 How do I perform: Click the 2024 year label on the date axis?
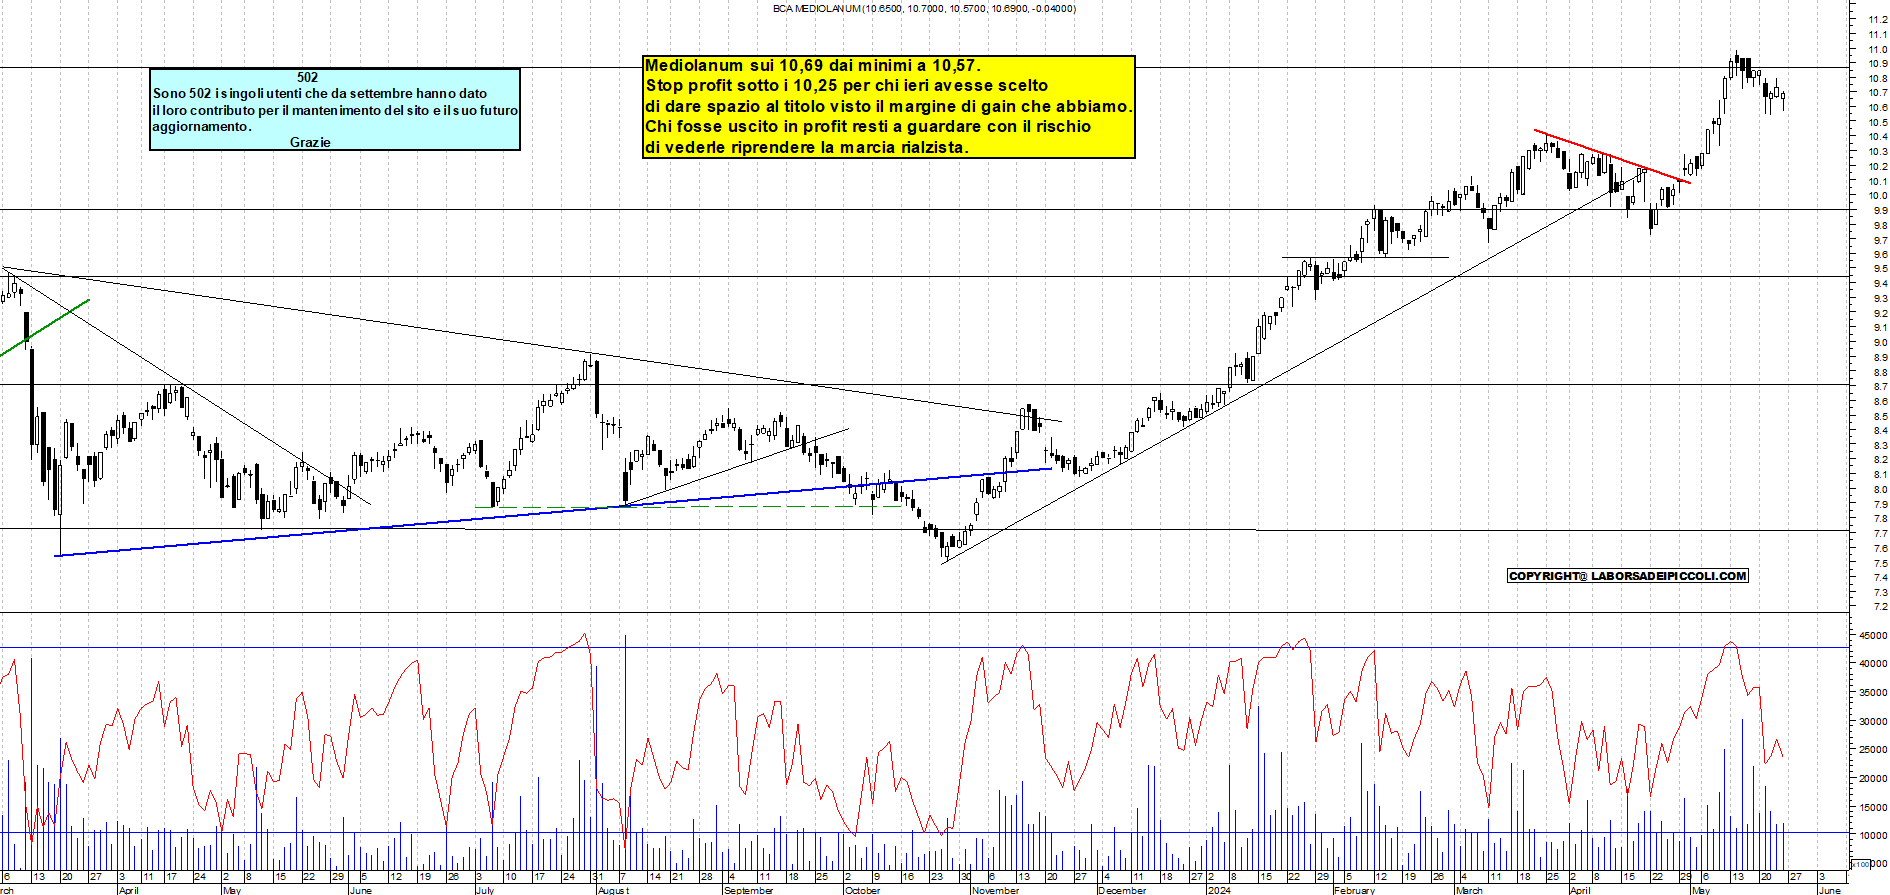coord(1220,890)
